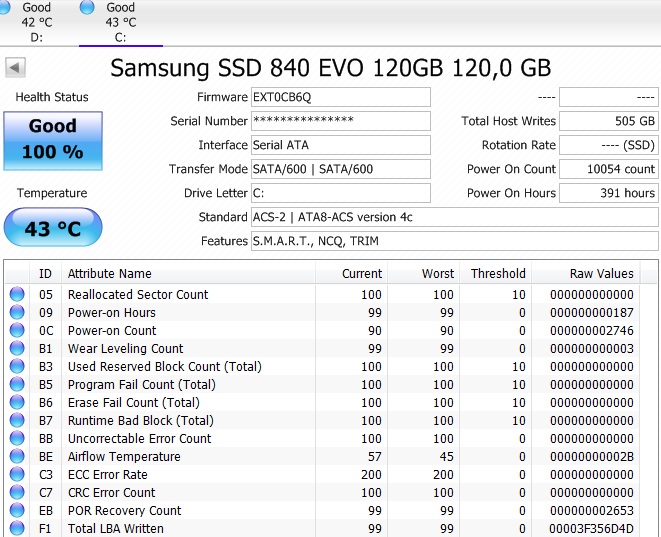Viewport: 661px width, 537px height.
Task: Click the status orb for Reallocated Sector Count
Action: click(x=17, y=294)
